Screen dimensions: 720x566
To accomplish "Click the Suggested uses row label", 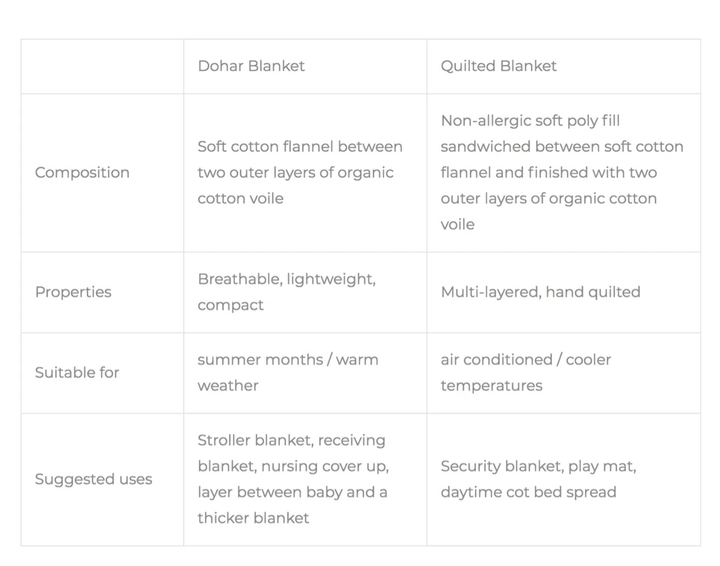I will 93,479.
